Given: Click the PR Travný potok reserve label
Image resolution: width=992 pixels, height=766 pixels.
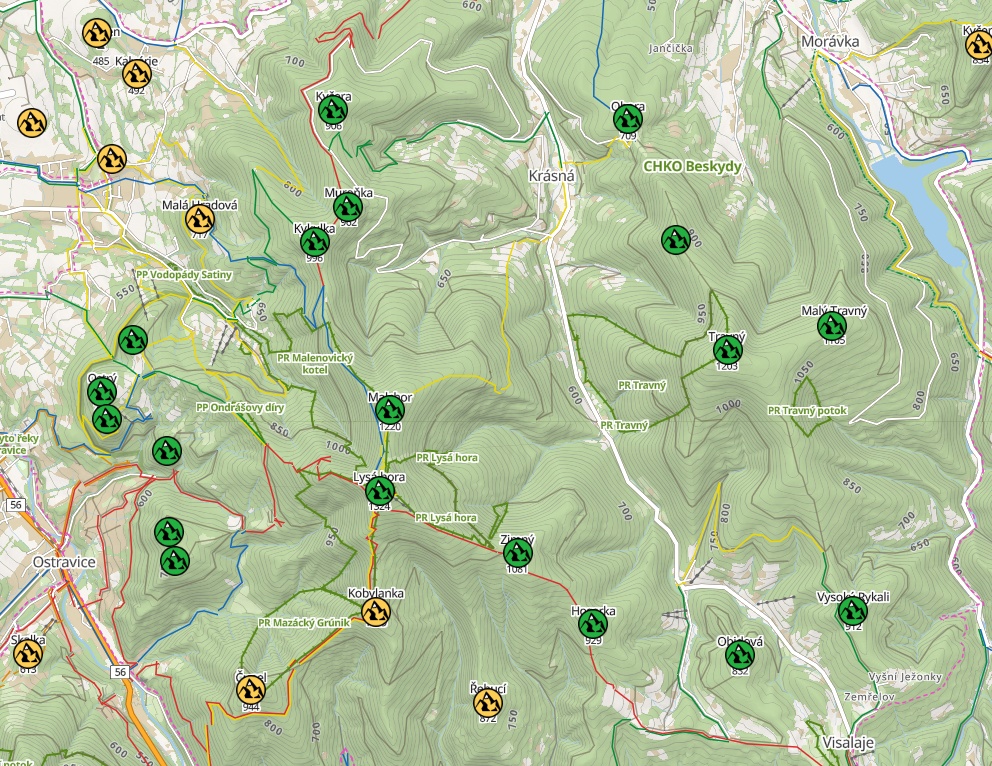Looking at the screenshot, I should tap(807, 411).
